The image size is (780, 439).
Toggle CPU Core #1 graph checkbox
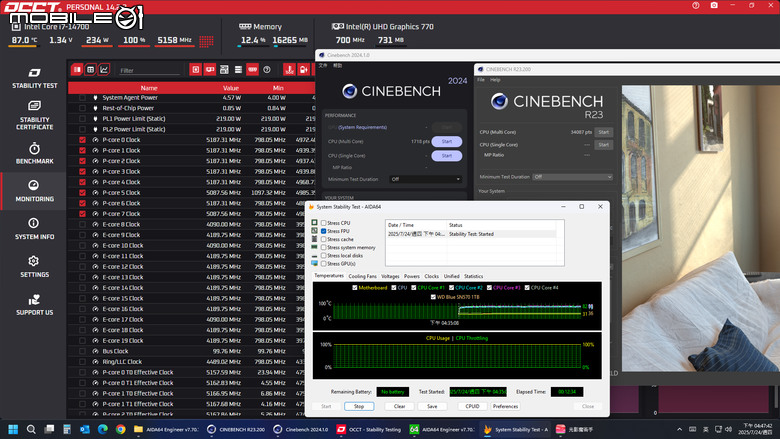(414, 287)
